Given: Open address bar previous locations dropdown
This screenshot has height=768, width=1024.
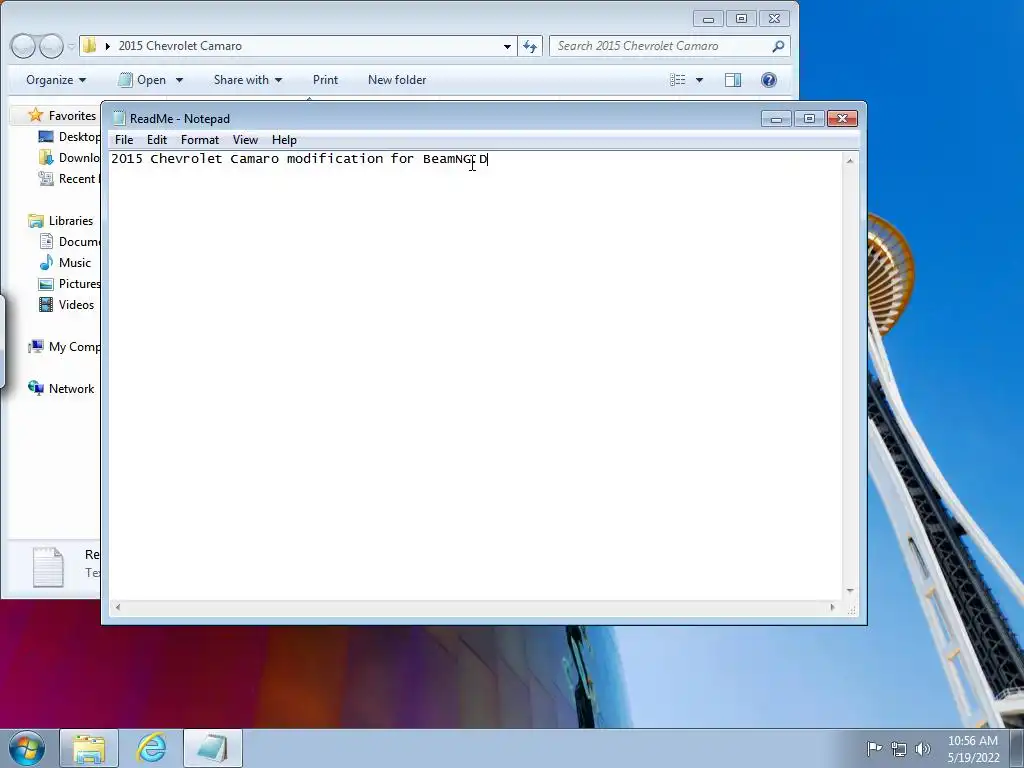Looking at the screenshot, I should coord(507,46).
